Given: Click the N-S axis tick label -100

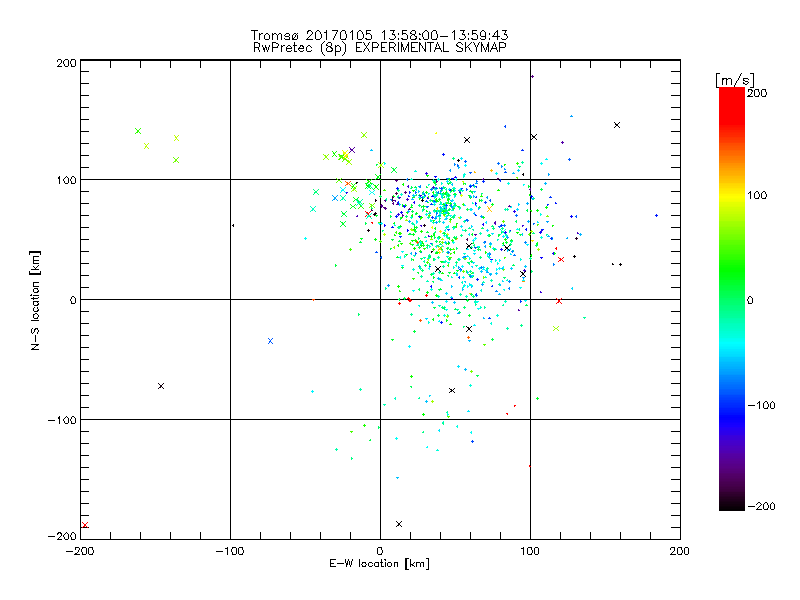Looking at the screenshot, I should click(x=62, y=420).
